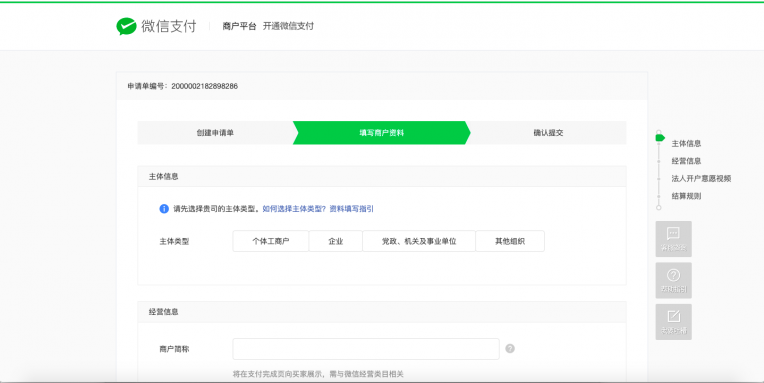Open the 资料填写指引 link

click(351, 209)
